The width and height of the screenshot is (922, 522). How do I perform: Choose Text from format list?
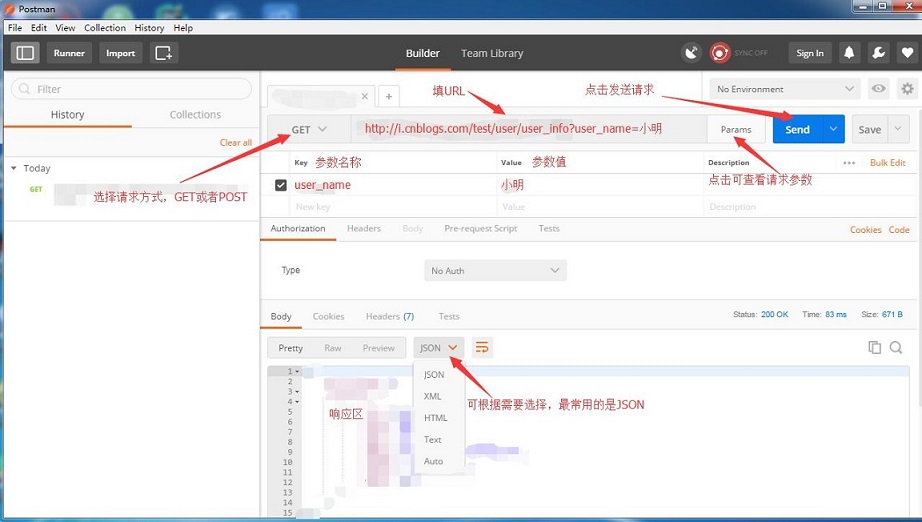[433, 440]
